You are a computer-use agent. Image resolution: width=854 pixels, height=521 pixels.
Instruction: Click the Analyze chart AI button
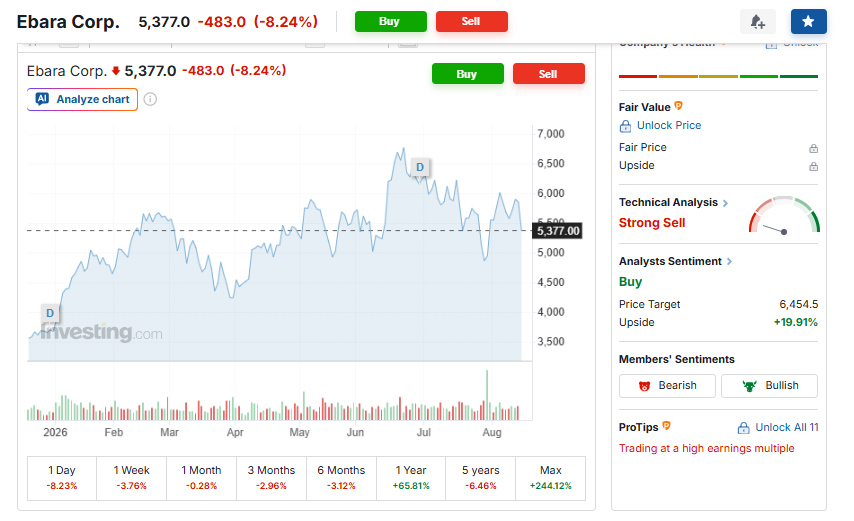coord(82,99)
